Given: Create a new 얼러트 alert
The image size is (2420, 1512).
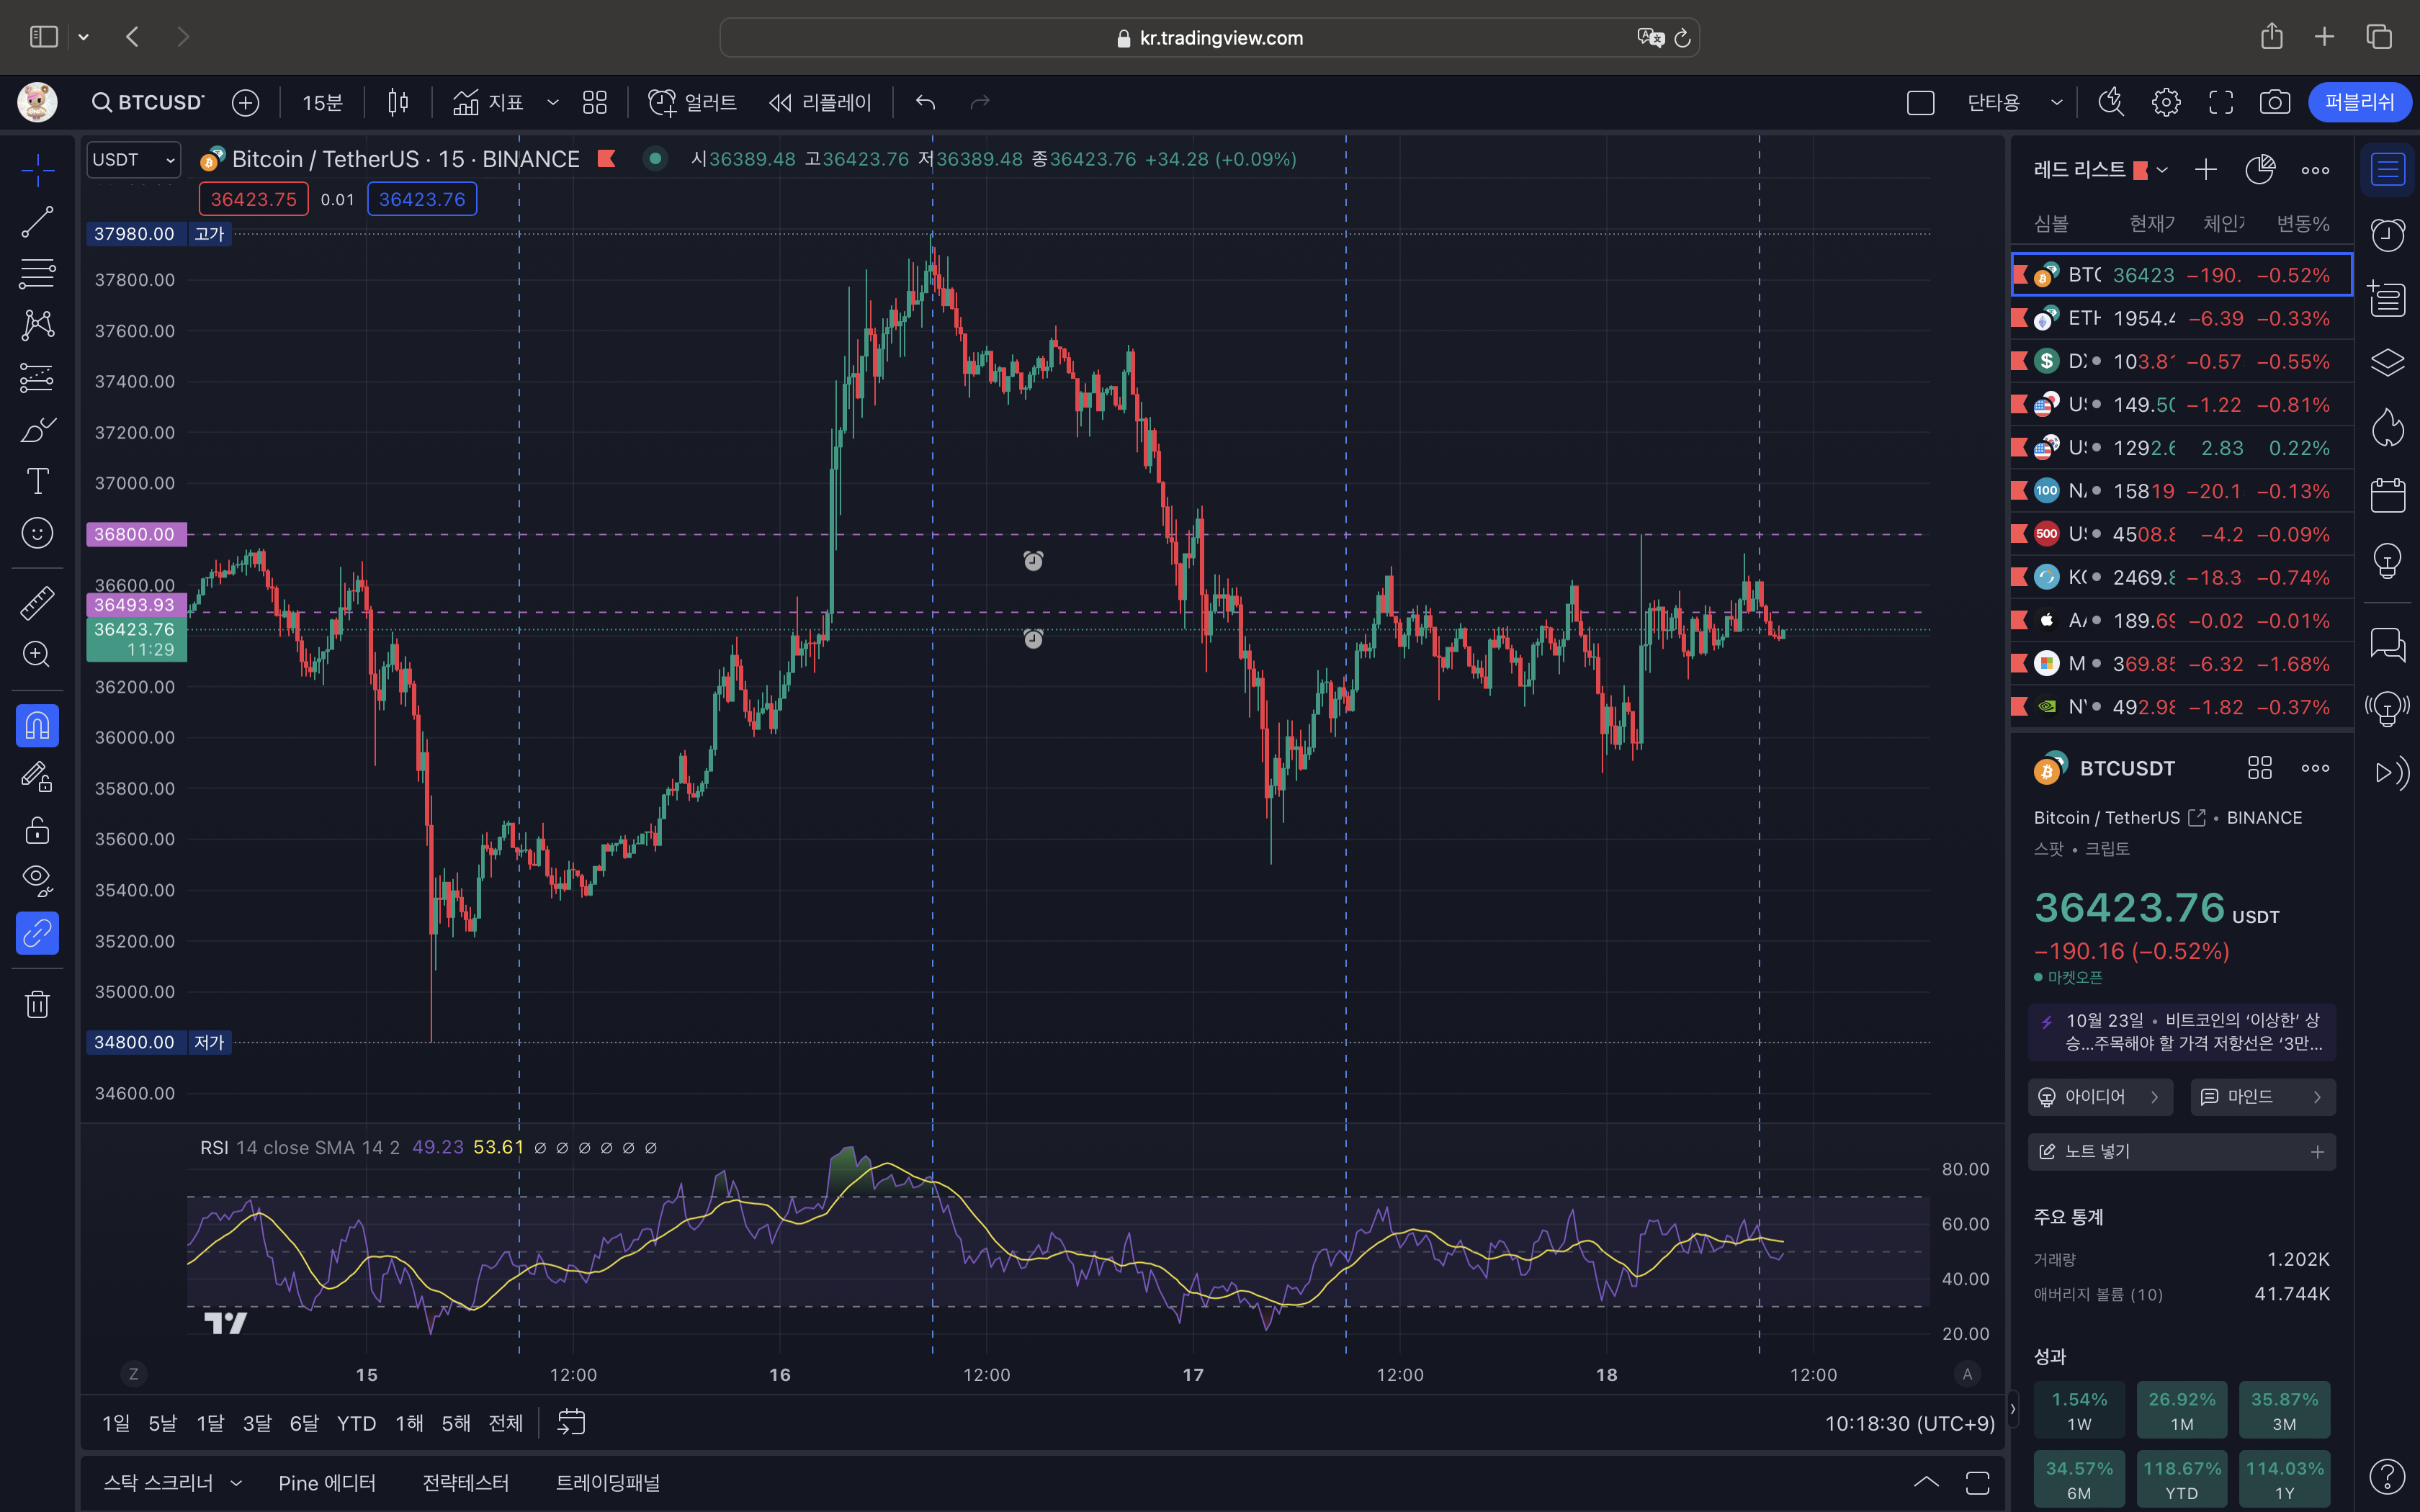Looking at the screenshot, I should point(692,102).
